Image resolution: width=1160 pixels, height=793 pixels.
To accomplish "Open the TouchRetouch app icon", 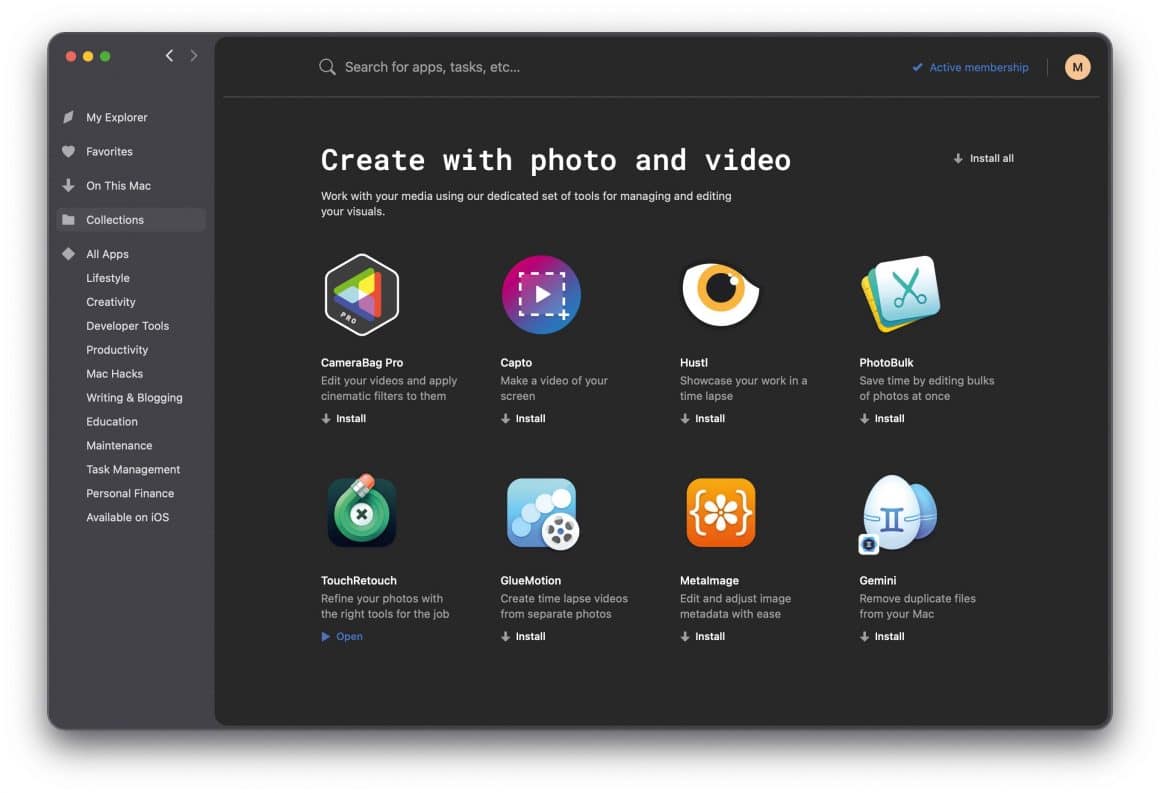I will pos(361,512).
